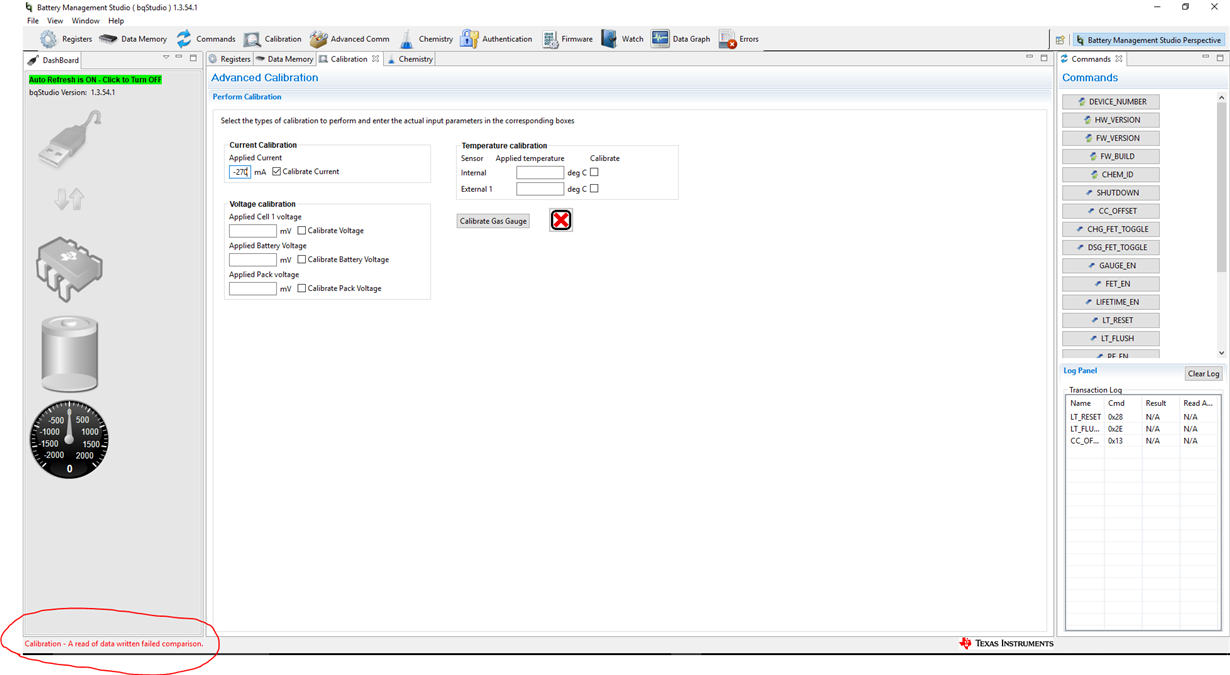Open the Window menu
The image size is (1230, 675).
(85, 21)
